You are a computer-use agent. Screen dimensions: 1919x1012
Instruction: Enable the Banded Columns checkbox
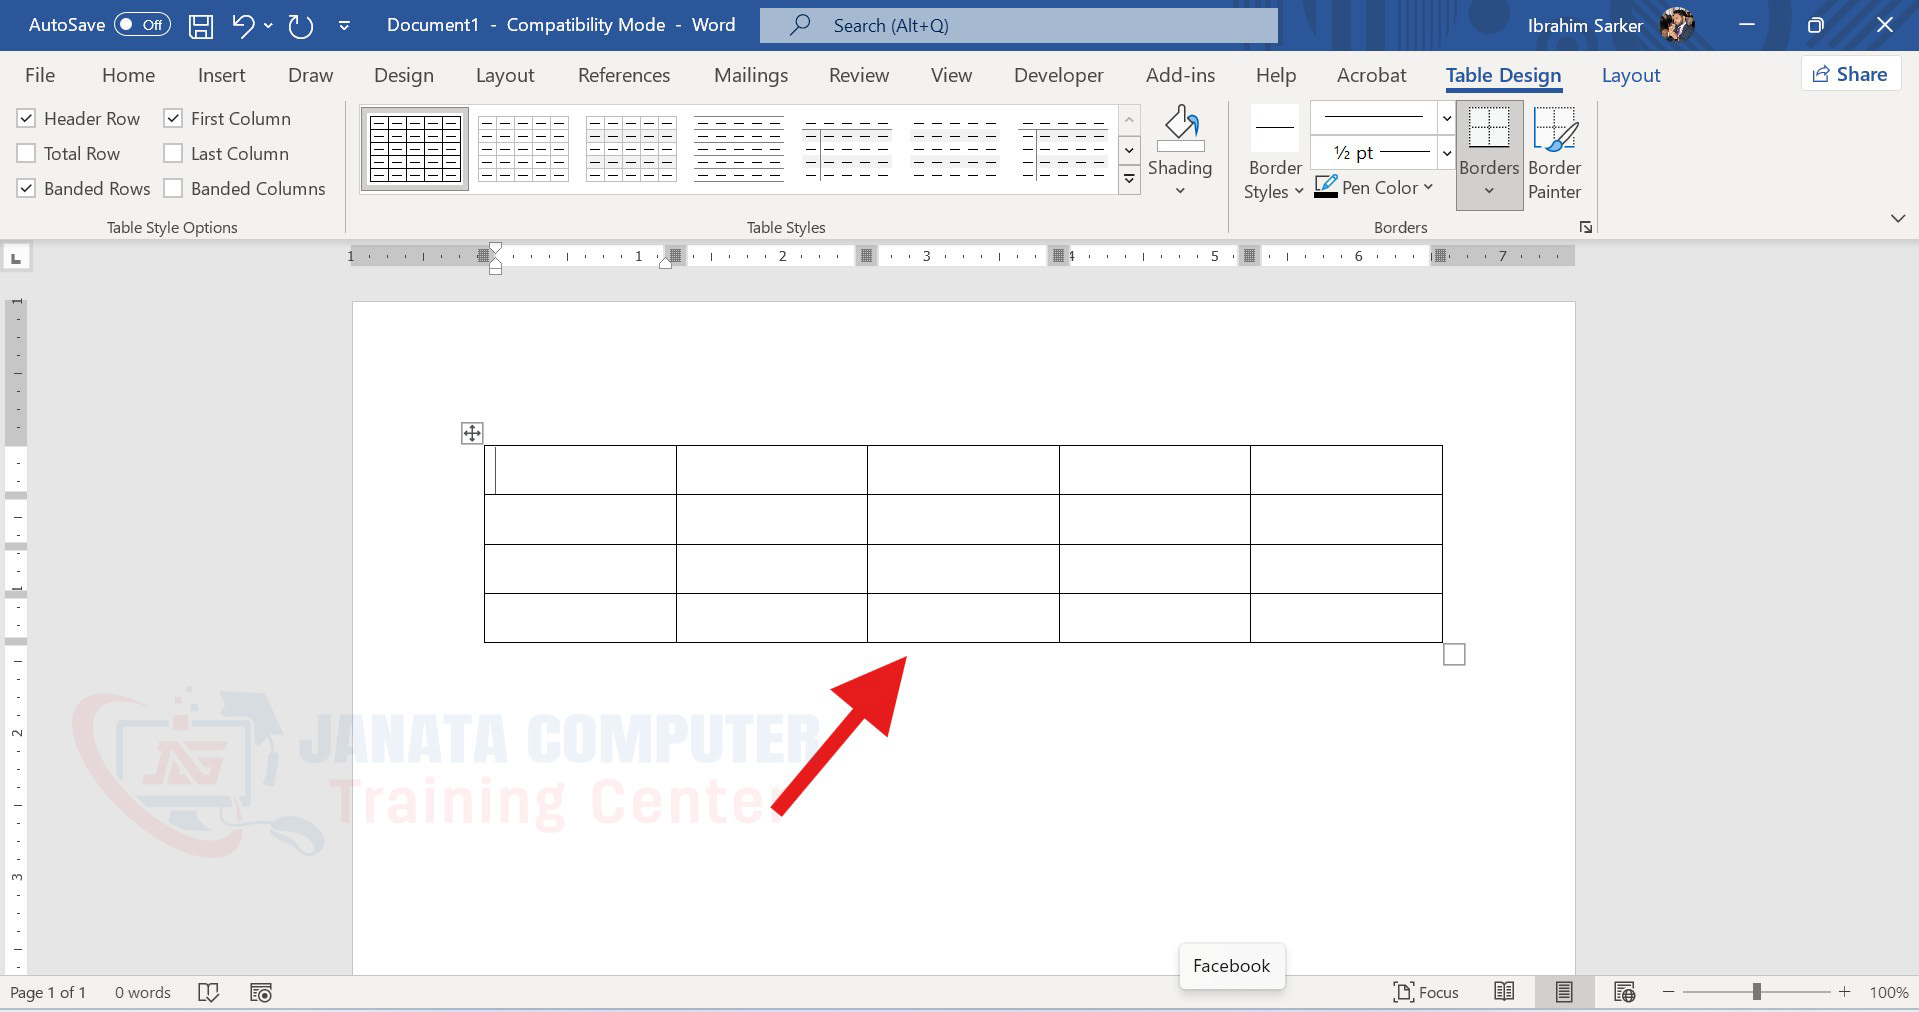click(x=174, y=189)
